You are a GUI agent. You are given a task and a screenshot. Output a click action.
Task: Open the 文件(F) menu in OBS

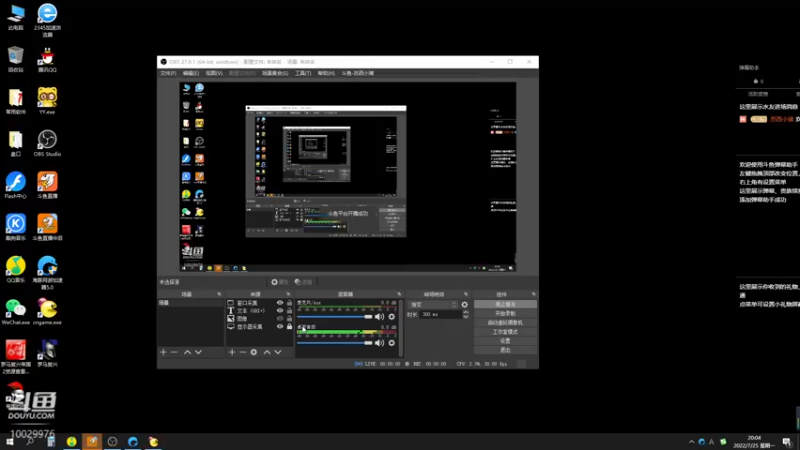[x=168, y=73]
